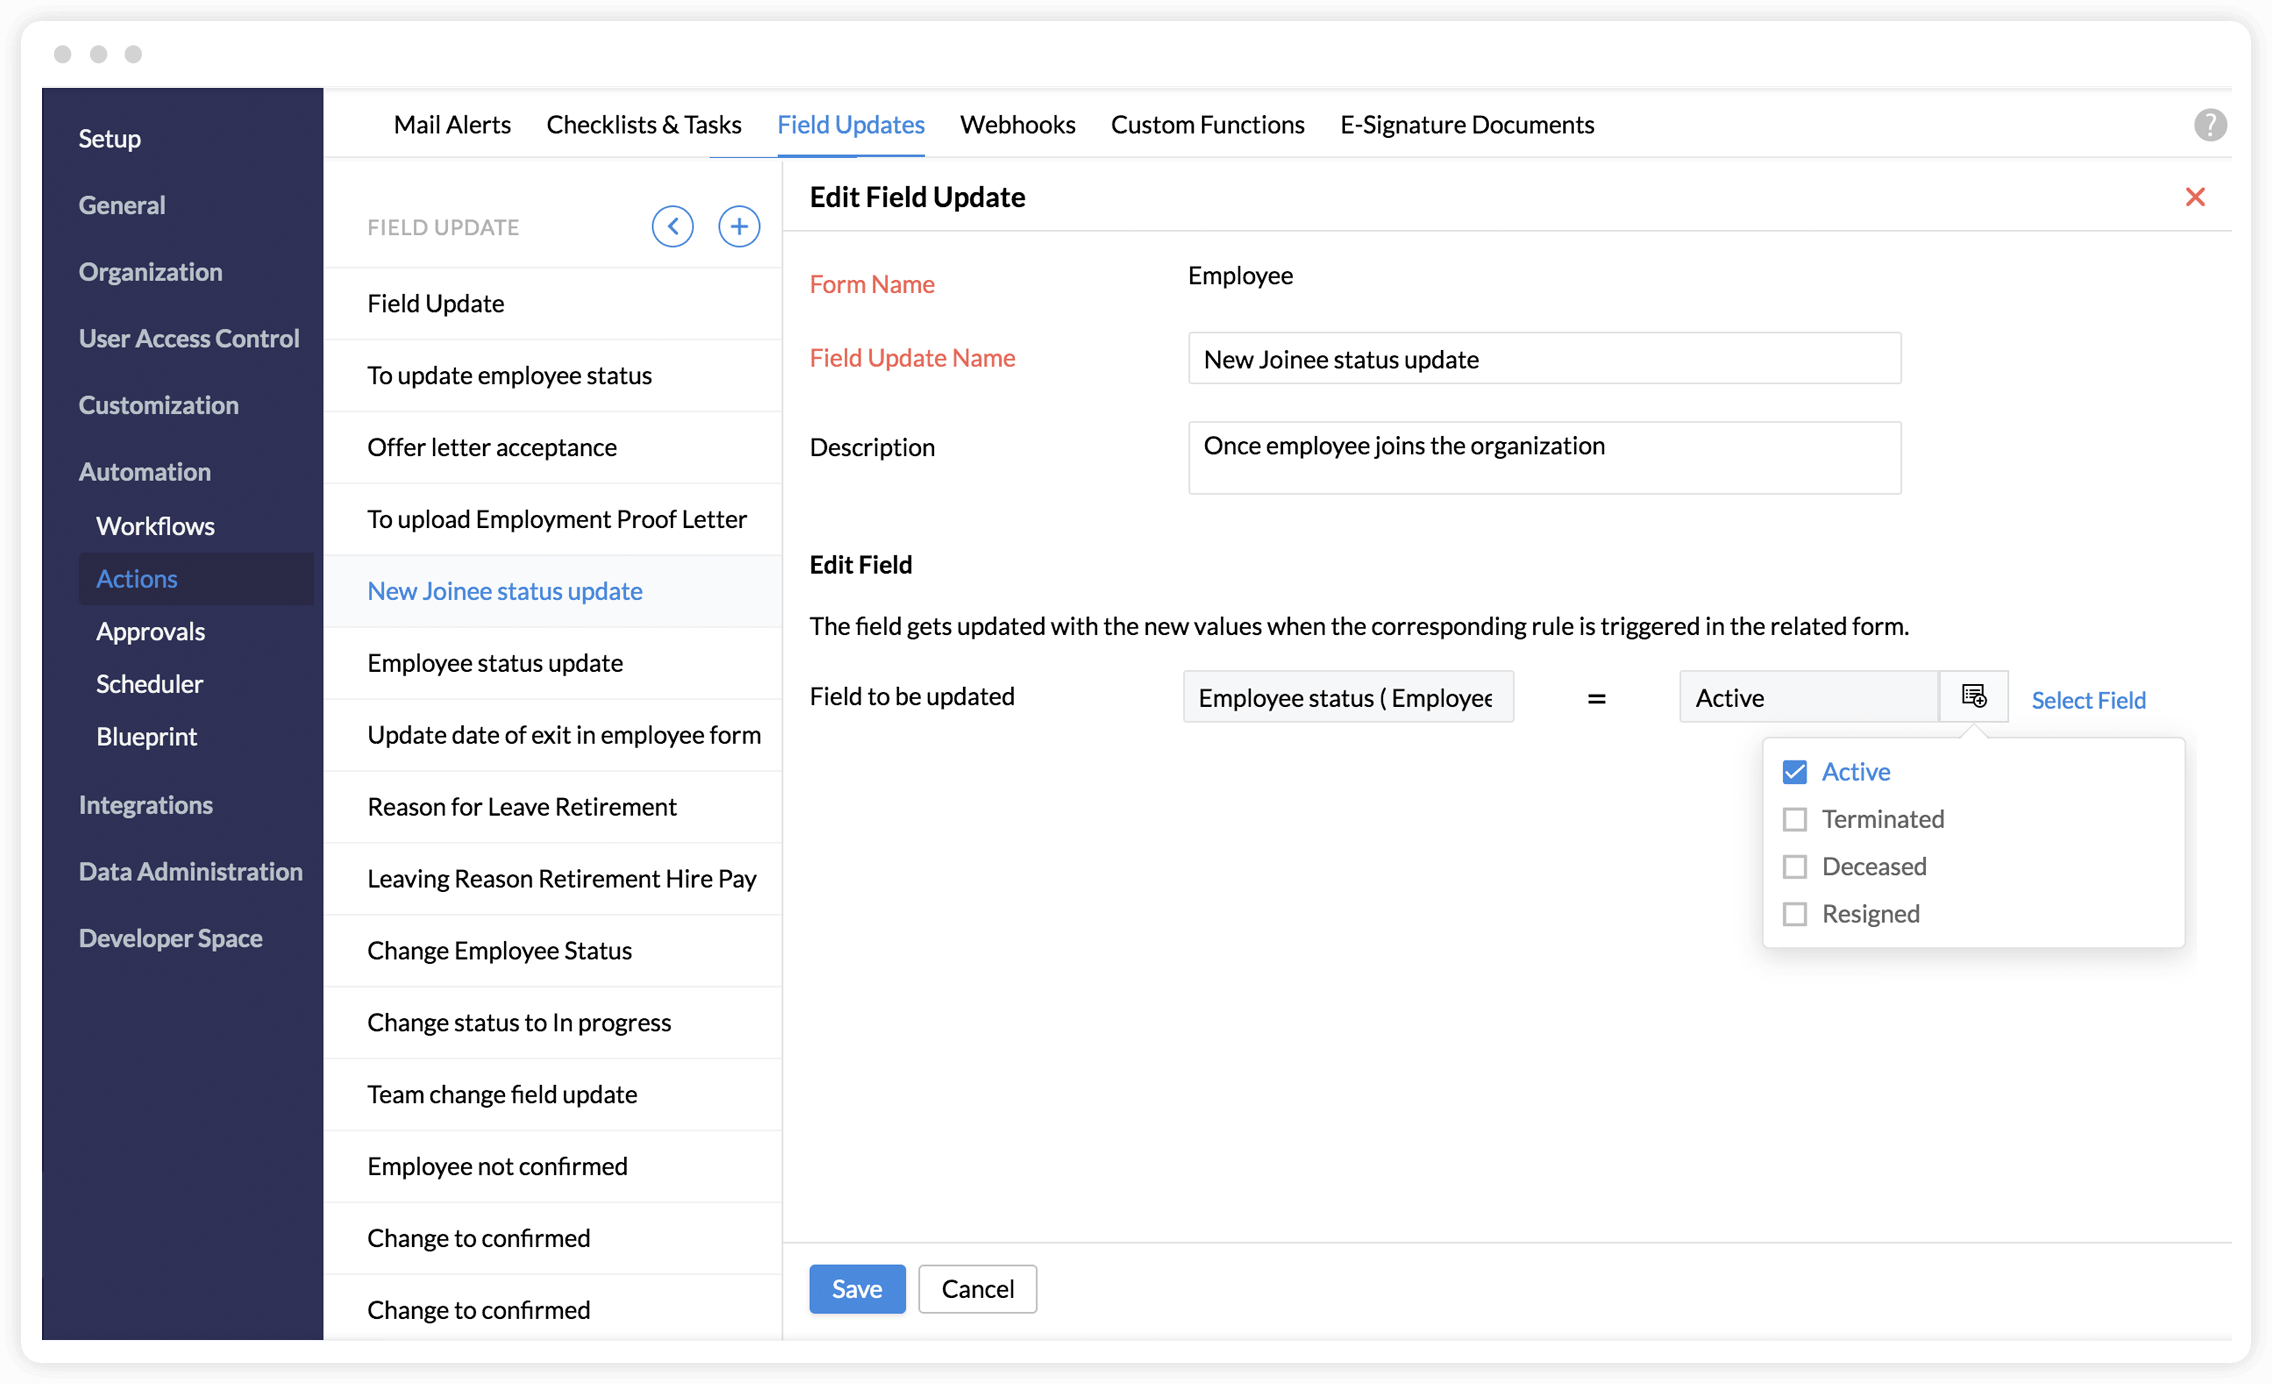The width and height of the screenshot is (2272, 1384).
Task: Switch to Mail Alerts tab
Action: point(452,124)
